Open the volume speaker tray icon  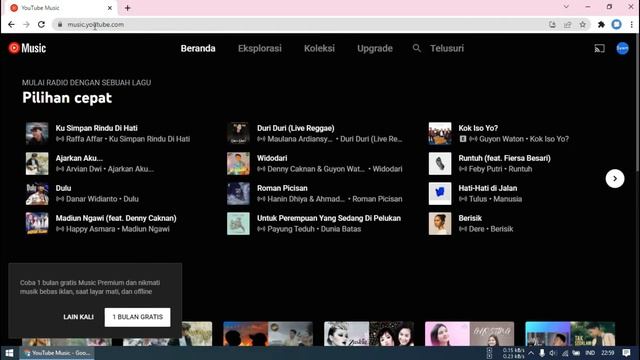(x=553, y=353)
